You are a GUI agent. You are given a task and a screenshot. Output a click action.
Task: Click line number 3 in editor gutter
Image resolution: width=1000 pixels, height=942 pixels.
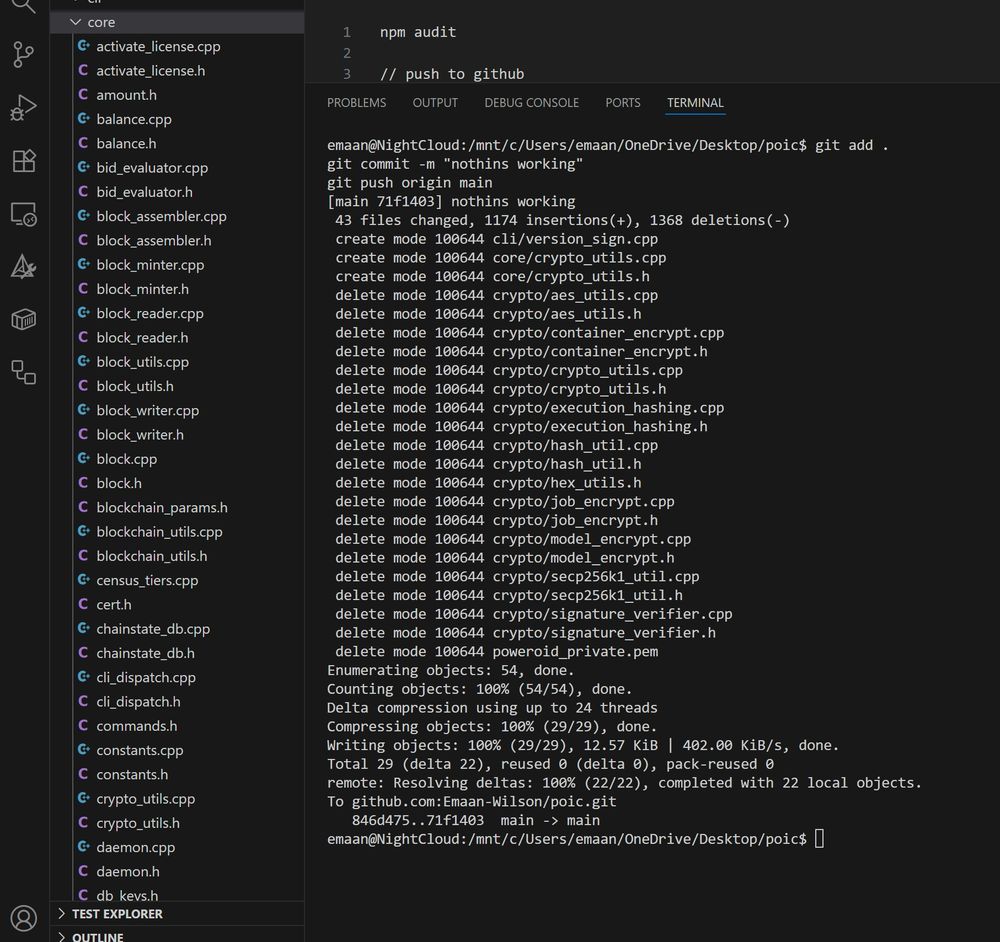(x=347, y=74)
